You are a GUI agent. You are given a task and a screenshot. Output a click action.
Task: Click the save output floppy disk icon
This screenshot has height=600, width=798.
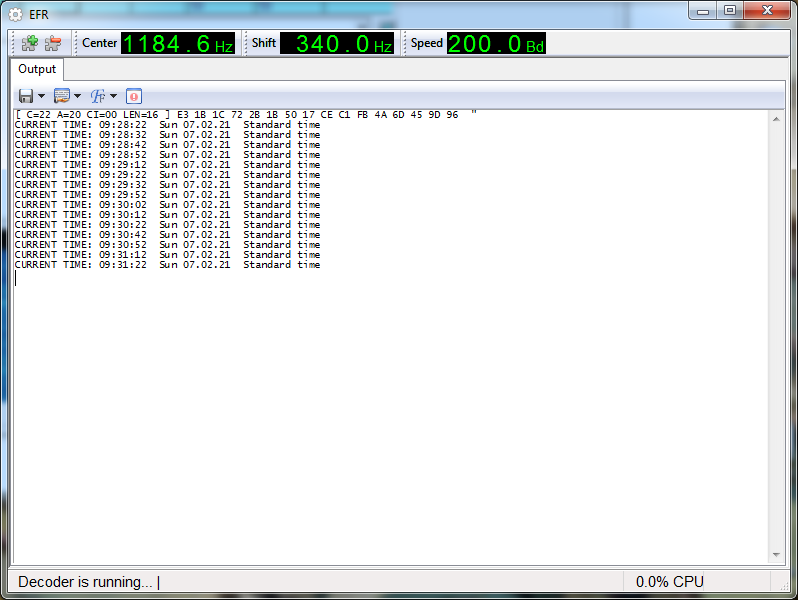25,96
